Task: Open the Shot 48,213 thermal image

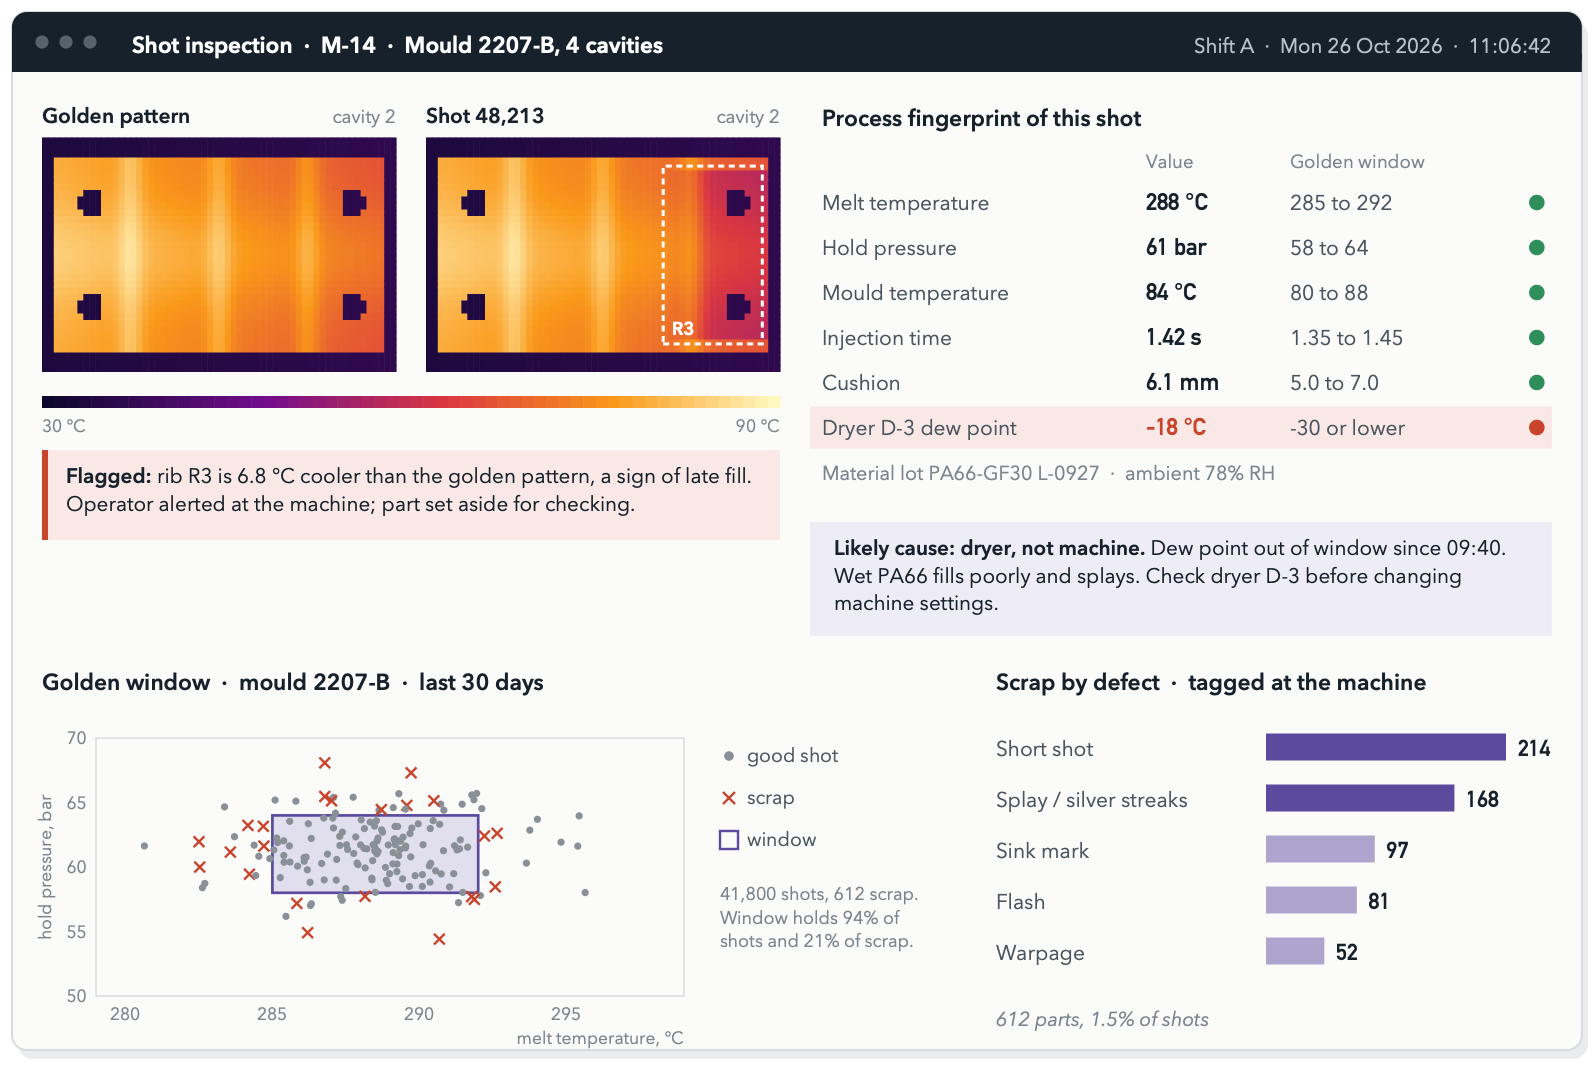Action: [603, 254]
